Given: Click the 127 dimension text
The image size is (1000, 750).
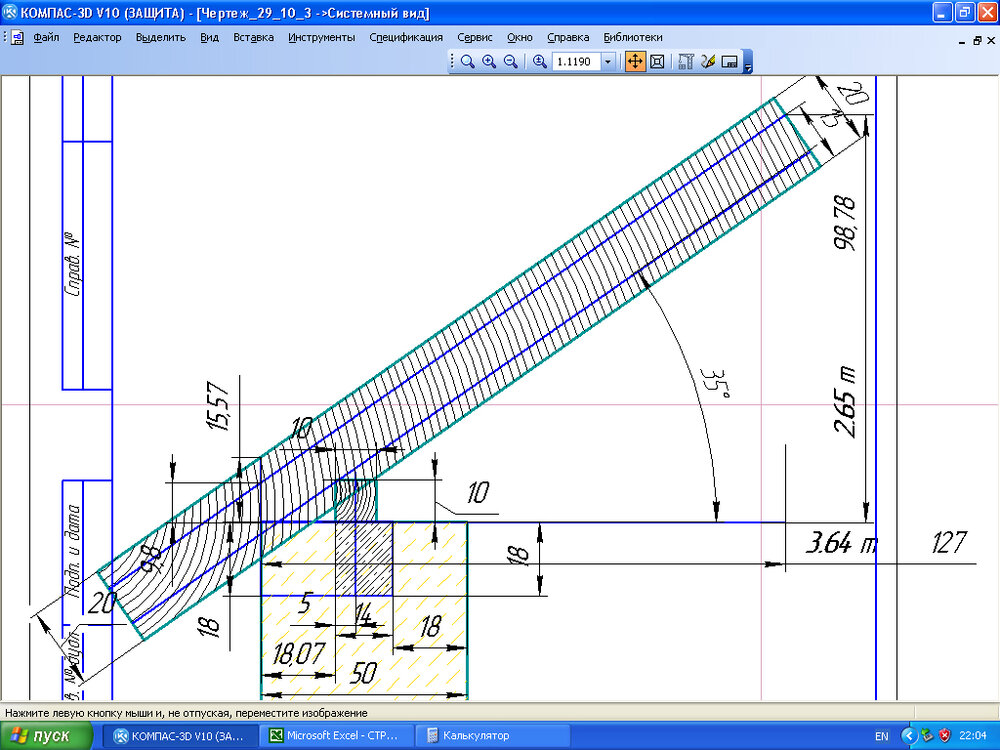Looking at the screenshot, I should point(948,543).
